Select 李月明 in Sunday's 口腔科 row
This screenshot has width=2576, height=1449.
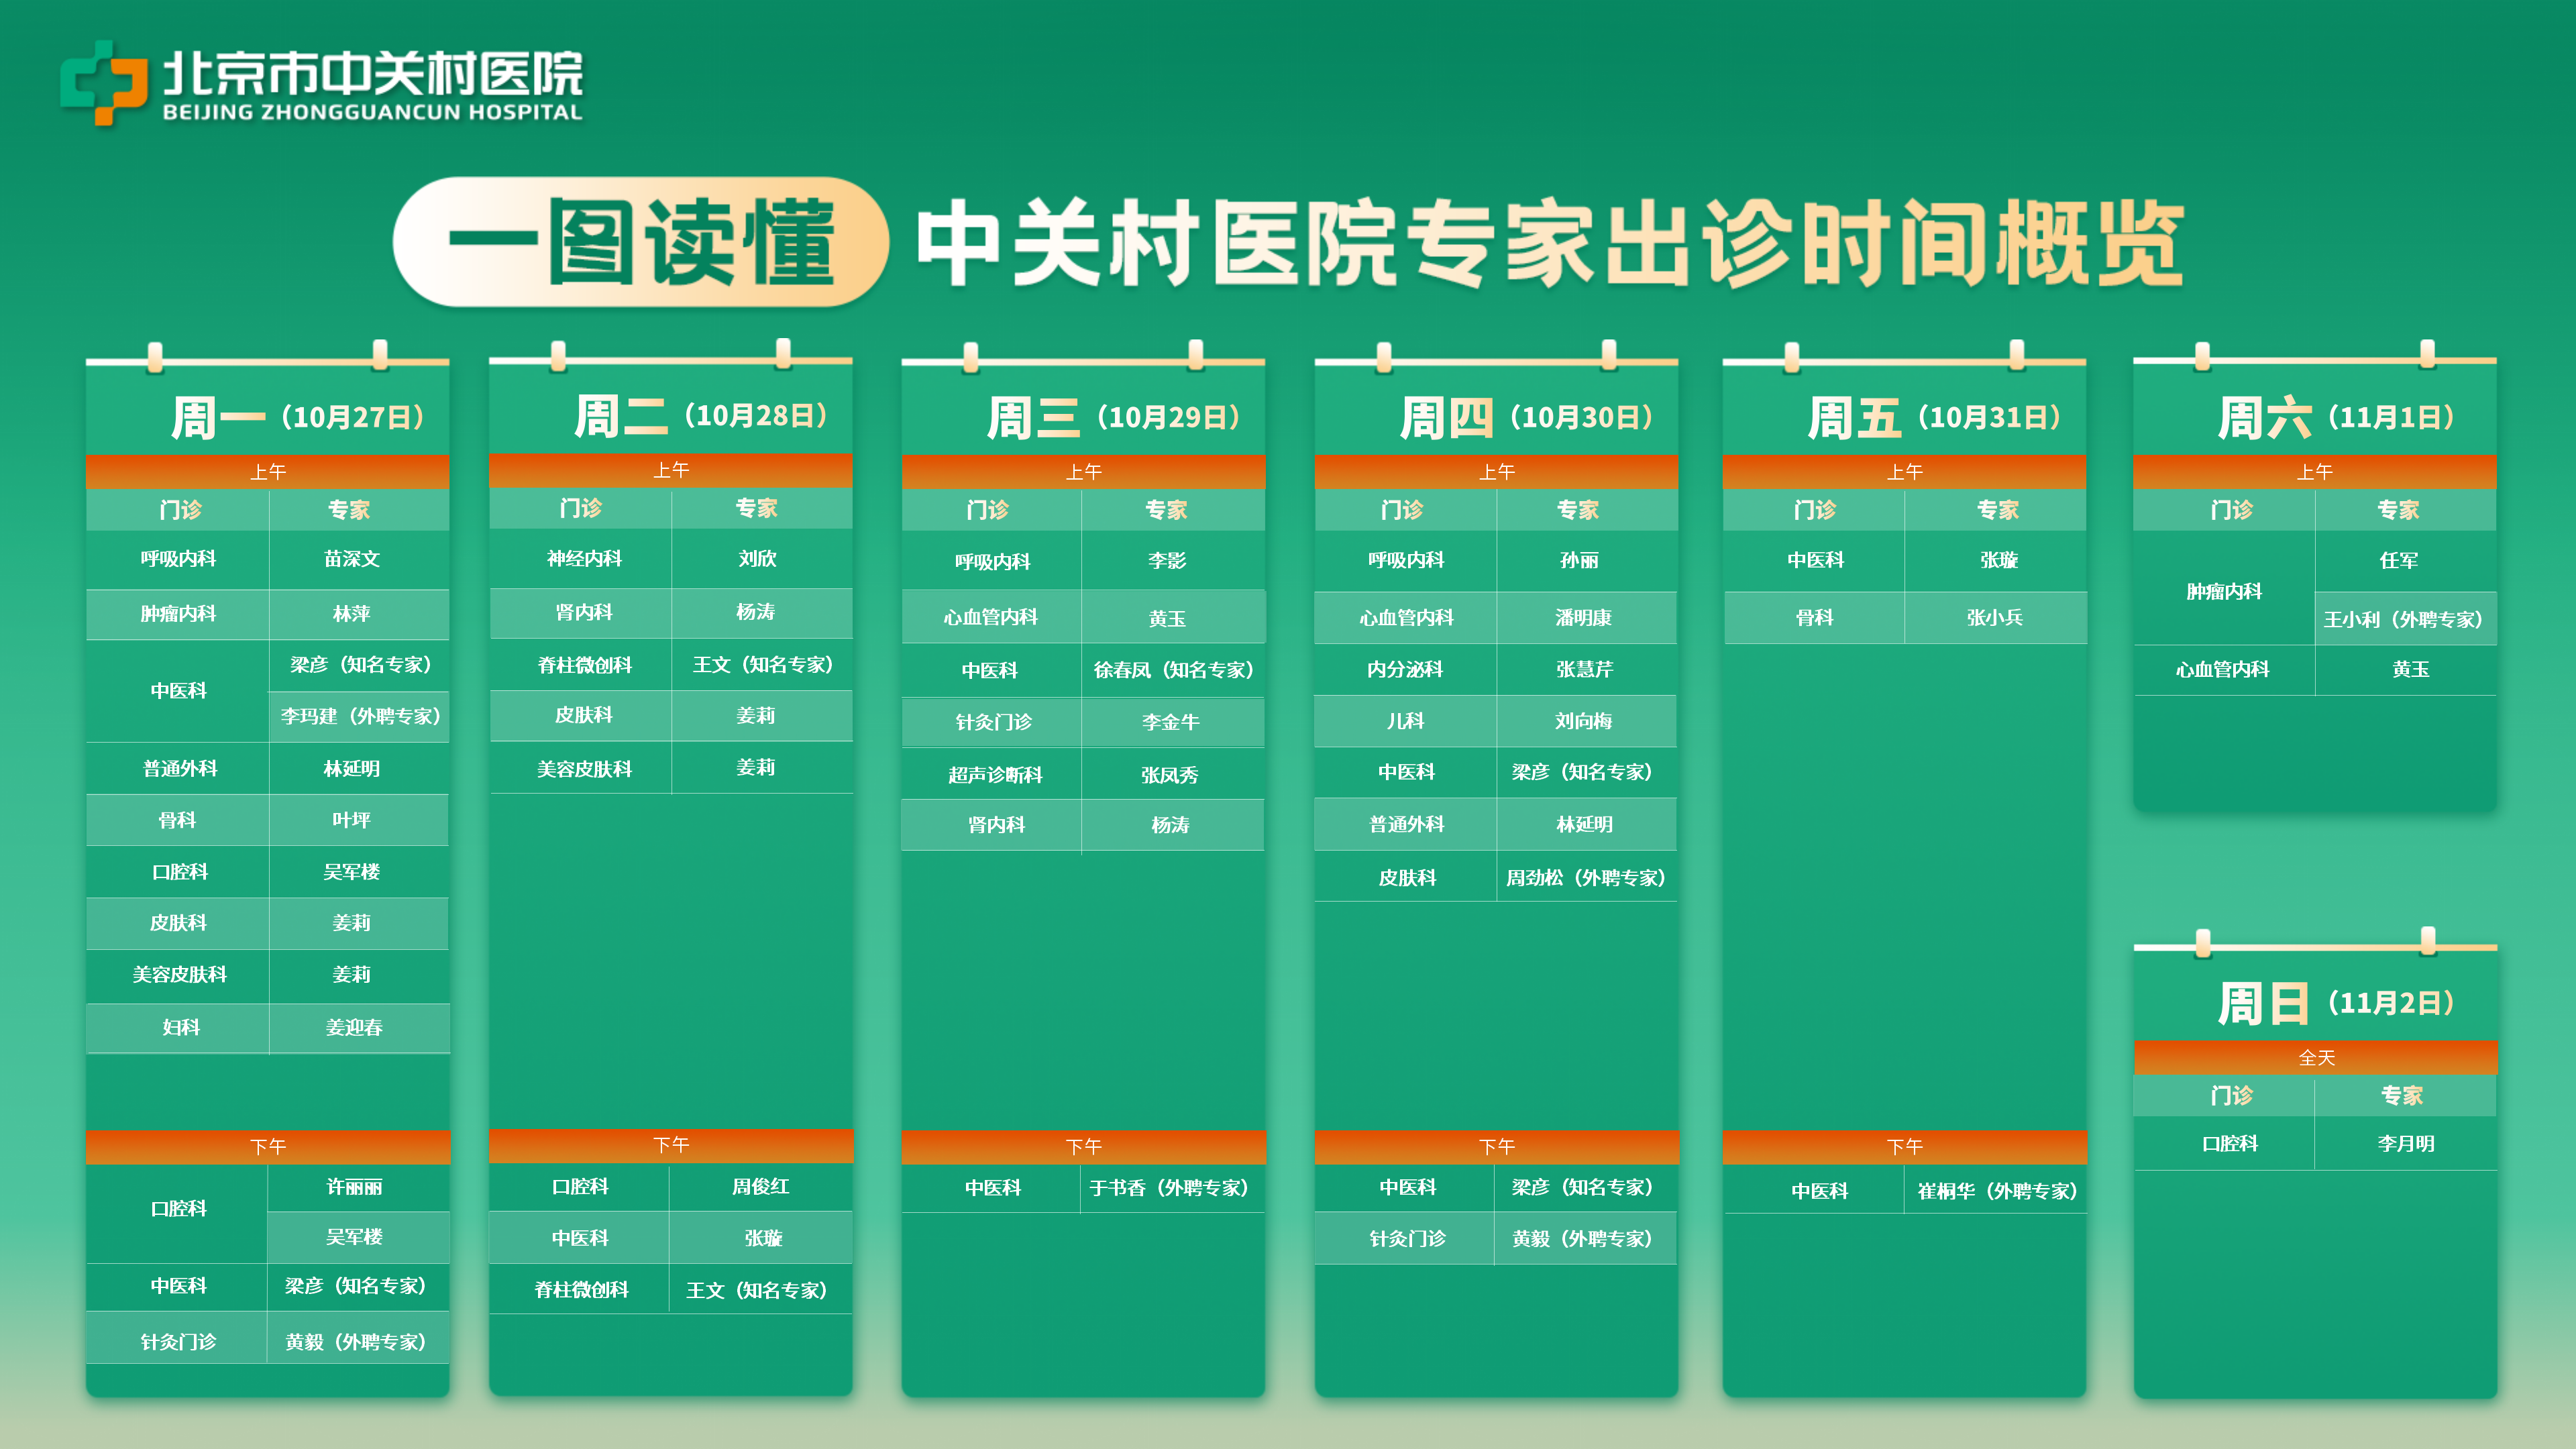pos(2405,1143)
